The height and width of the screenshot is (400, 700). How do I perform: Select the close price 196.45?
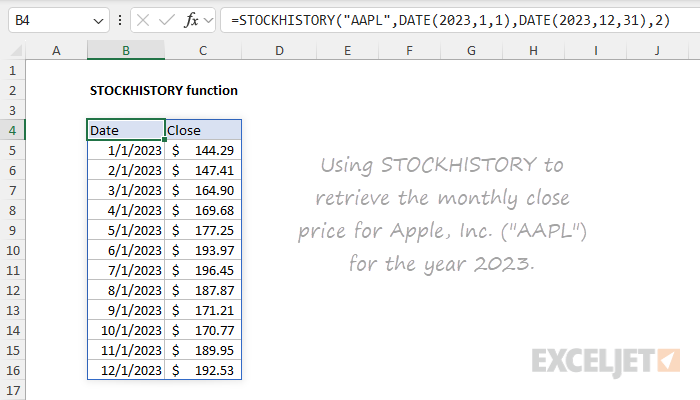pos(203,271)
